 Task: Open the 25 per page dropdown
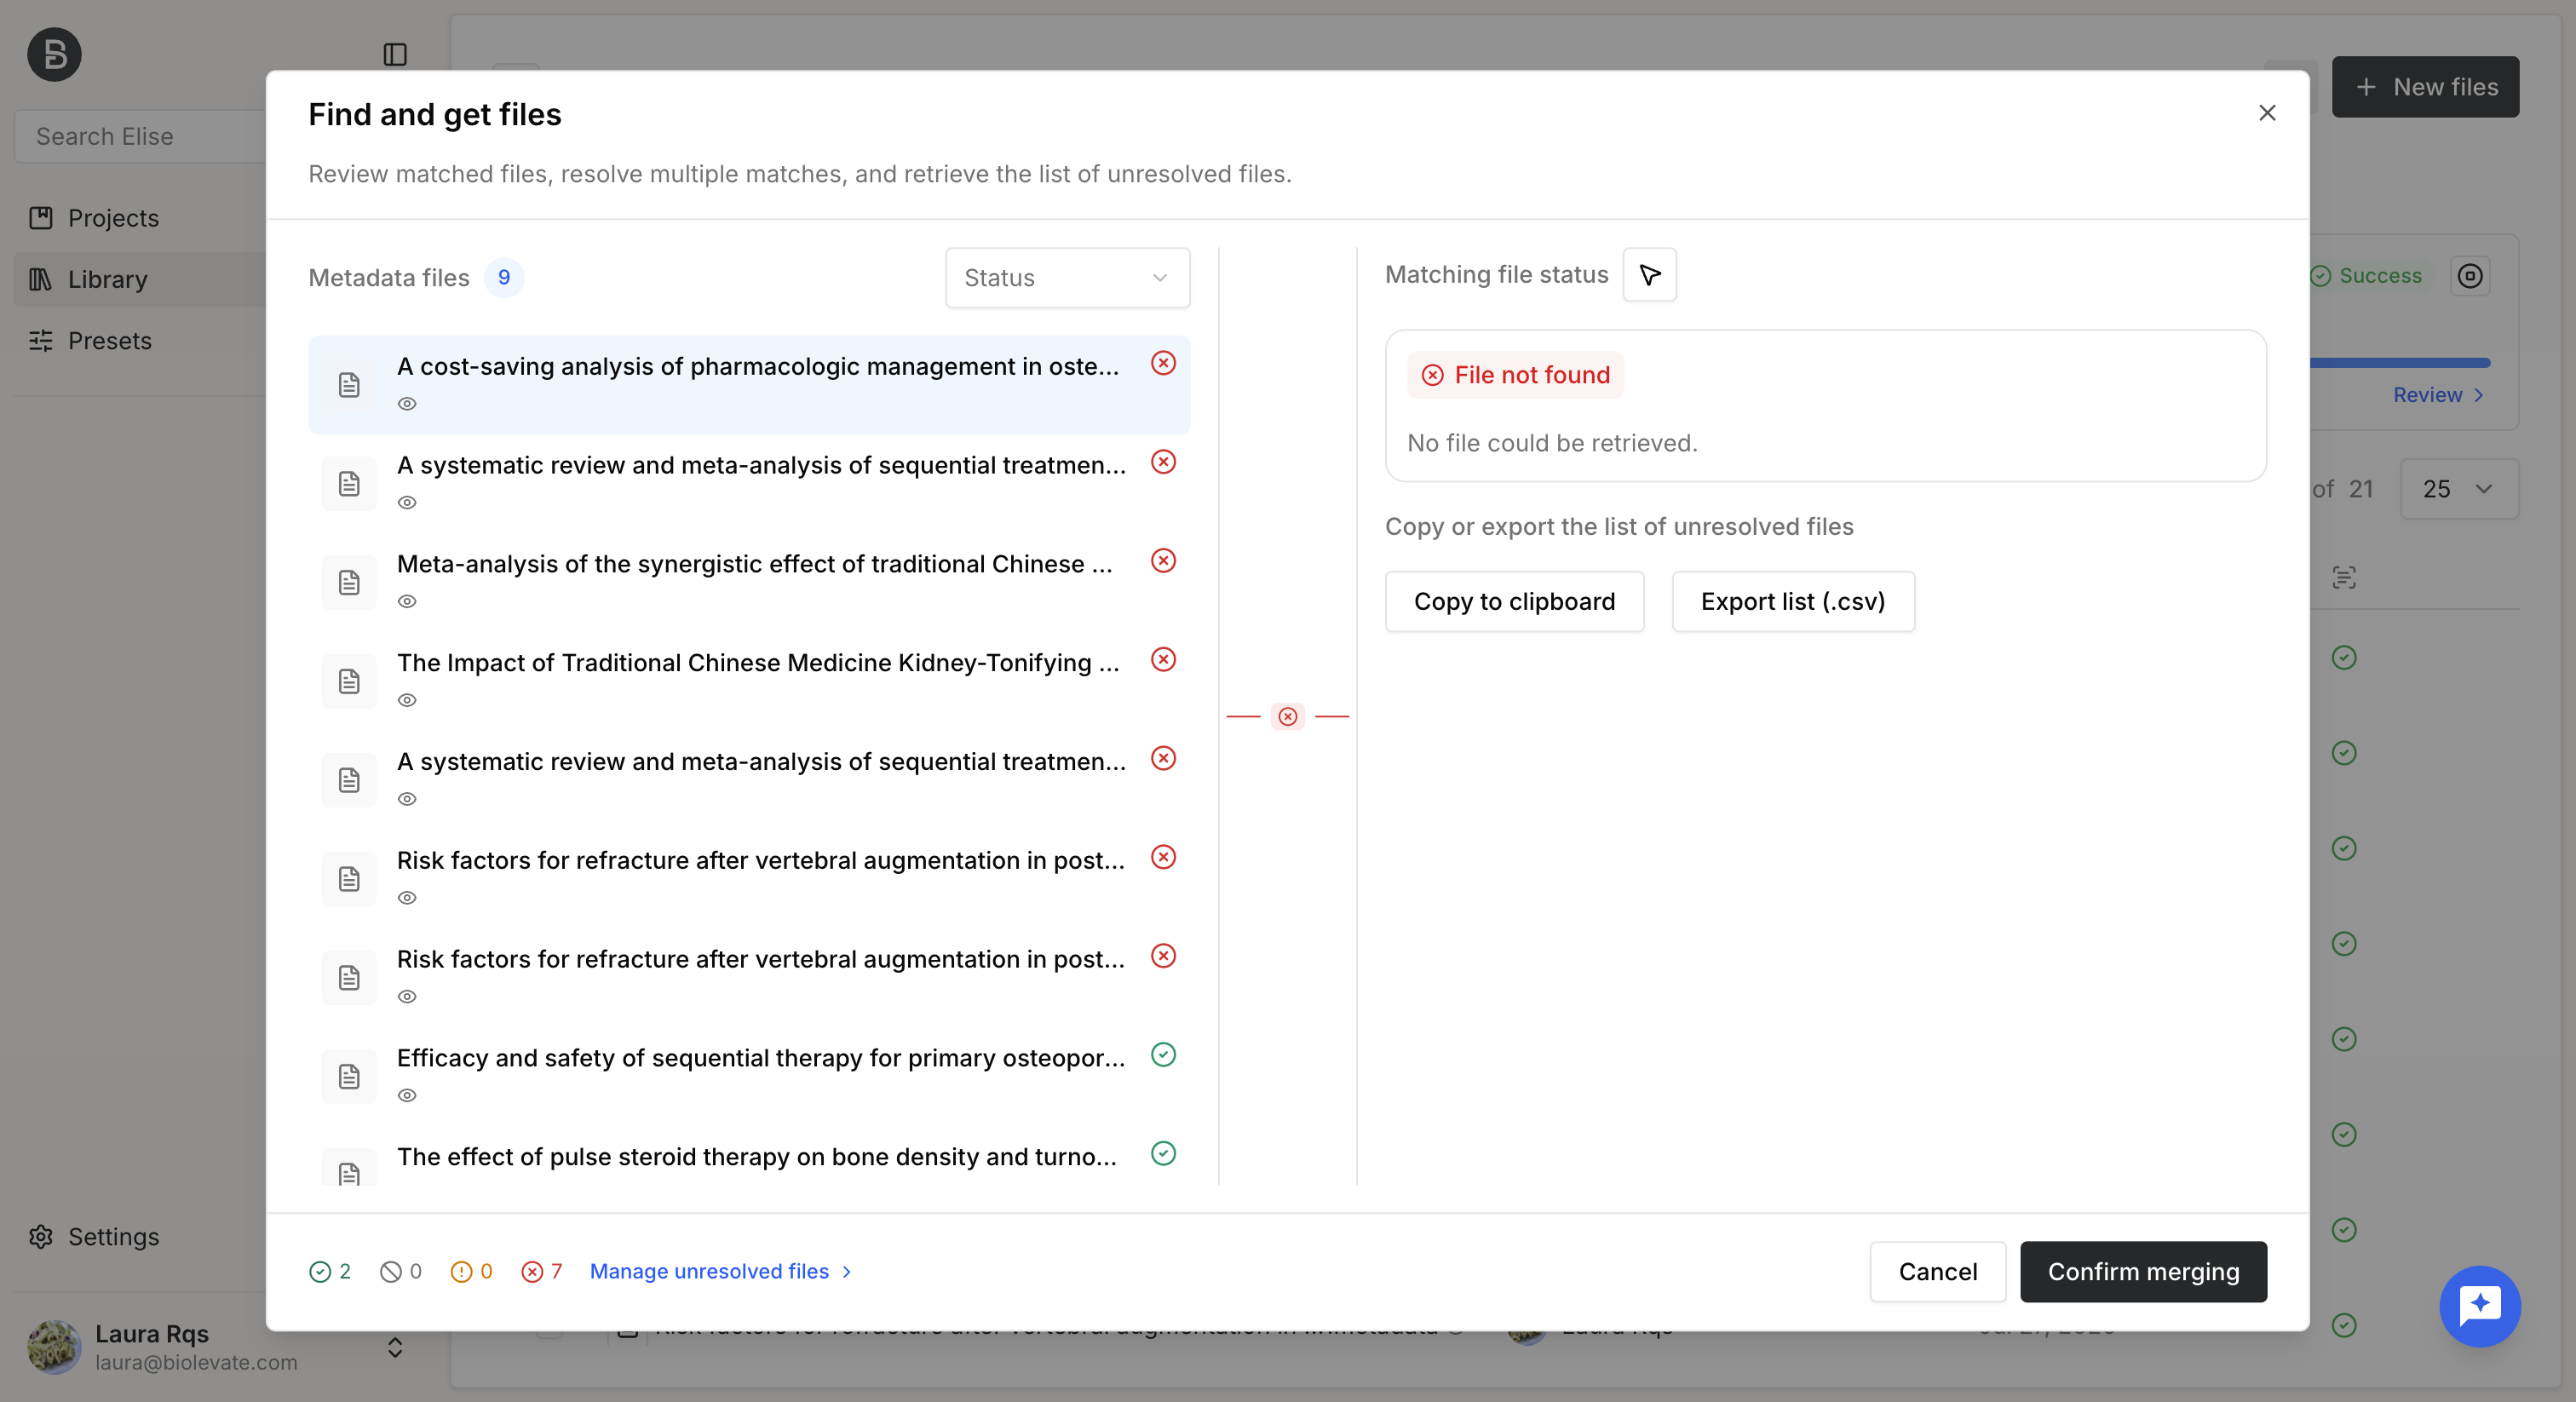tap(2459, 489)
